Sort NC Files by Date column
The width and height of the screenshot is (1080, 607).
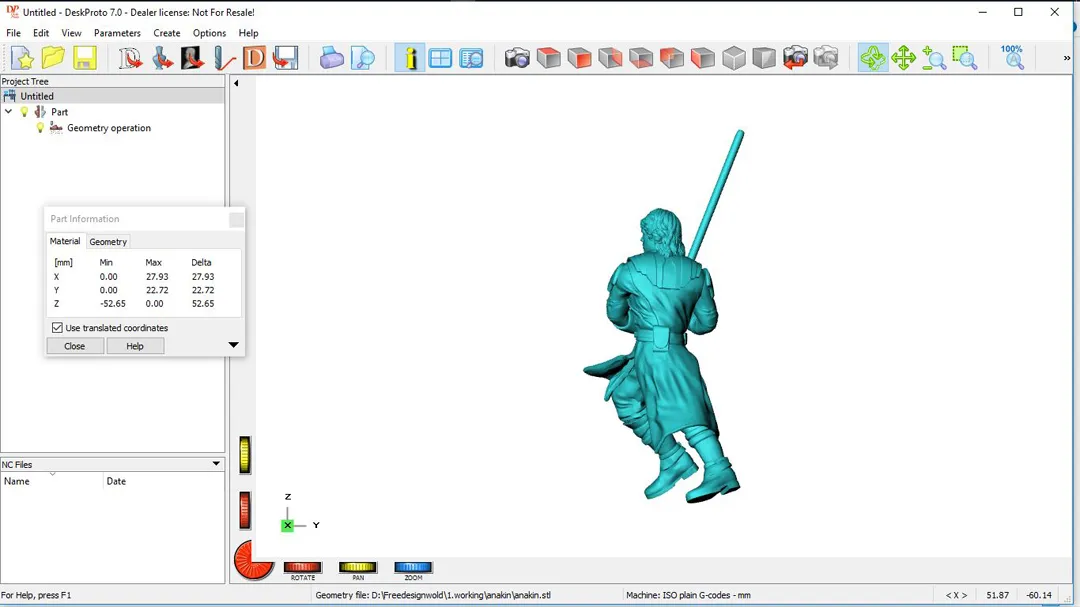(164, 481)
